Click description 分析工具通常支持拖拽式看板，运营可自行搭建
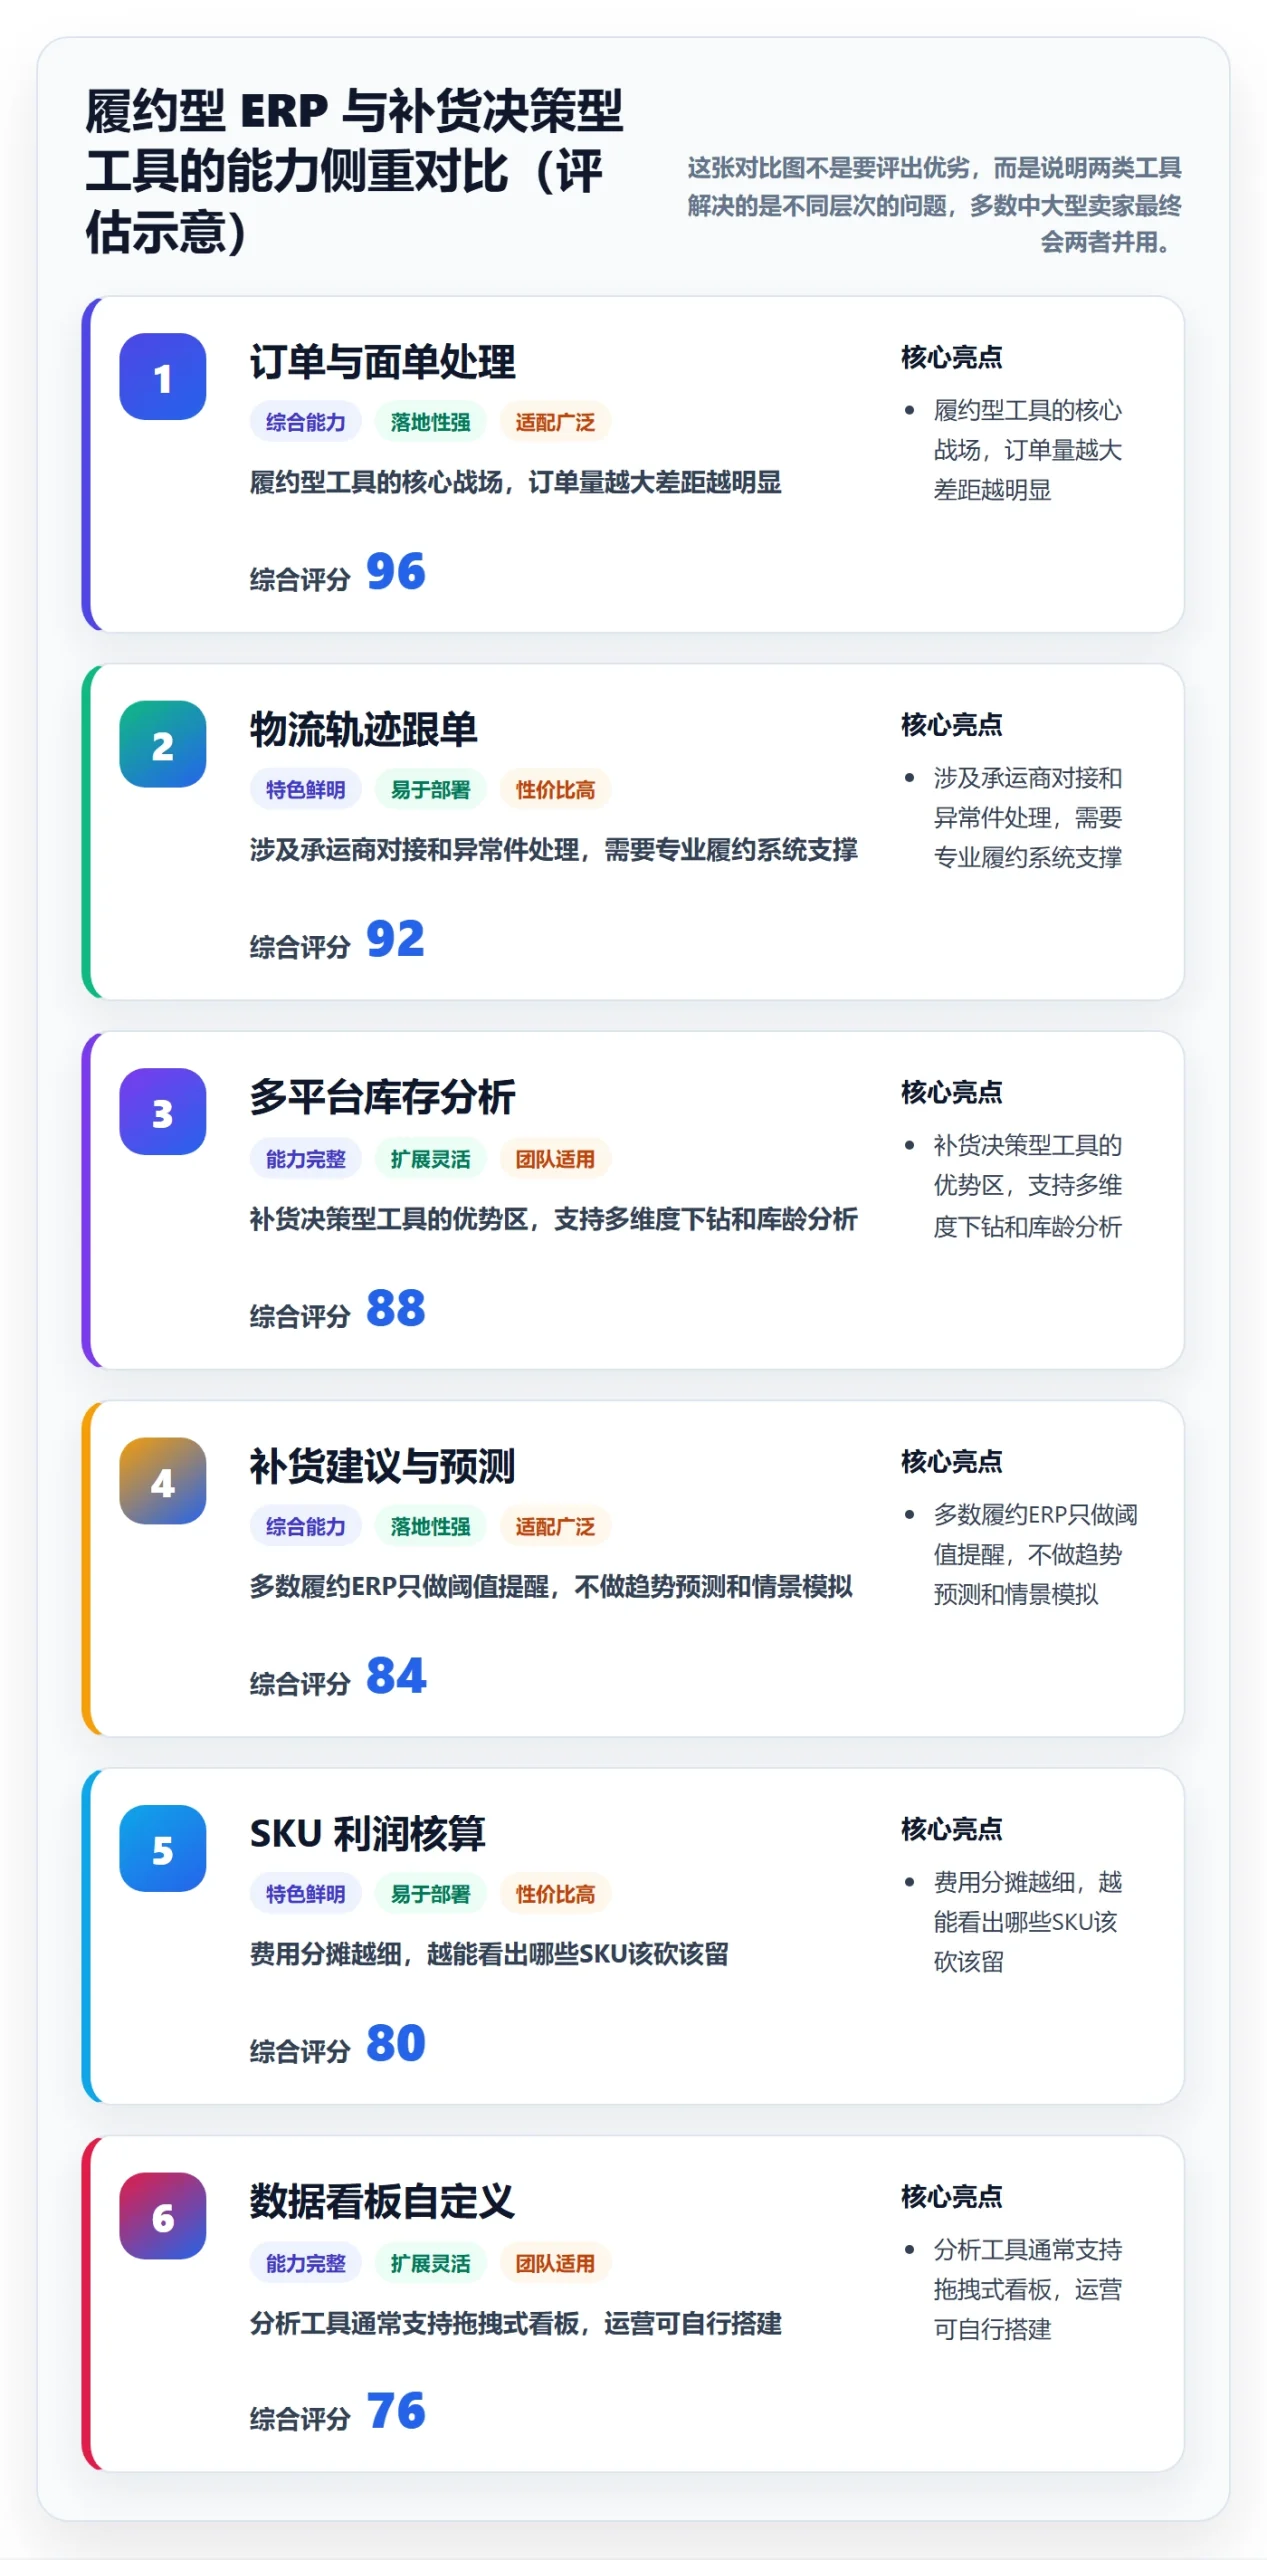Image resolution: width=1267 pixels, height=2560 pixels. click(515, 2323)
